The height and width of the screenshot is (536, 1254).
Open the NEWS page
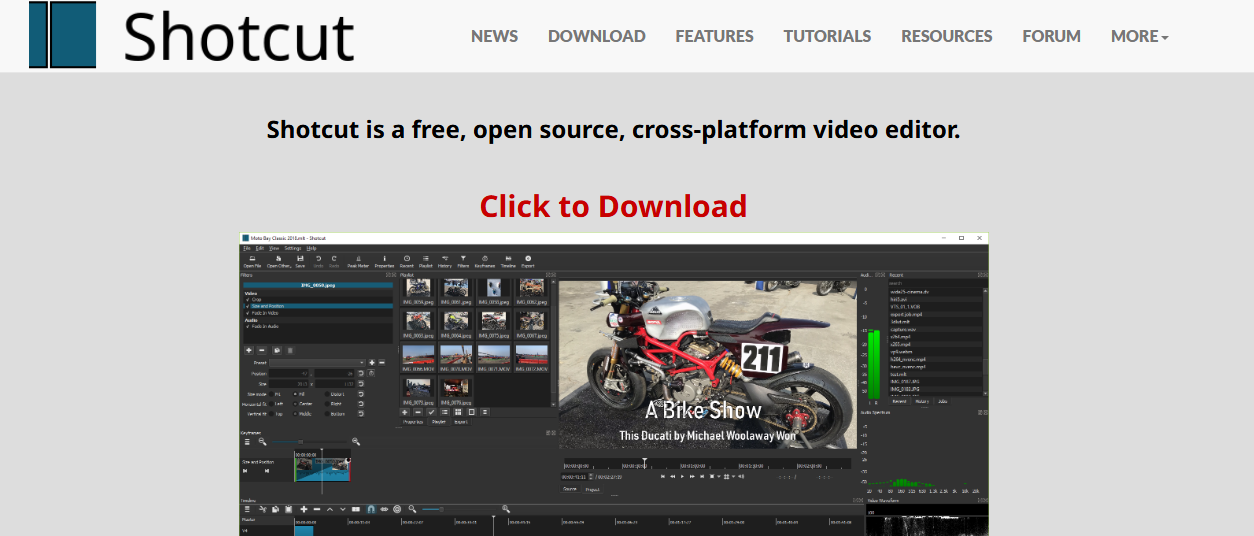click(x=494, y=36)
